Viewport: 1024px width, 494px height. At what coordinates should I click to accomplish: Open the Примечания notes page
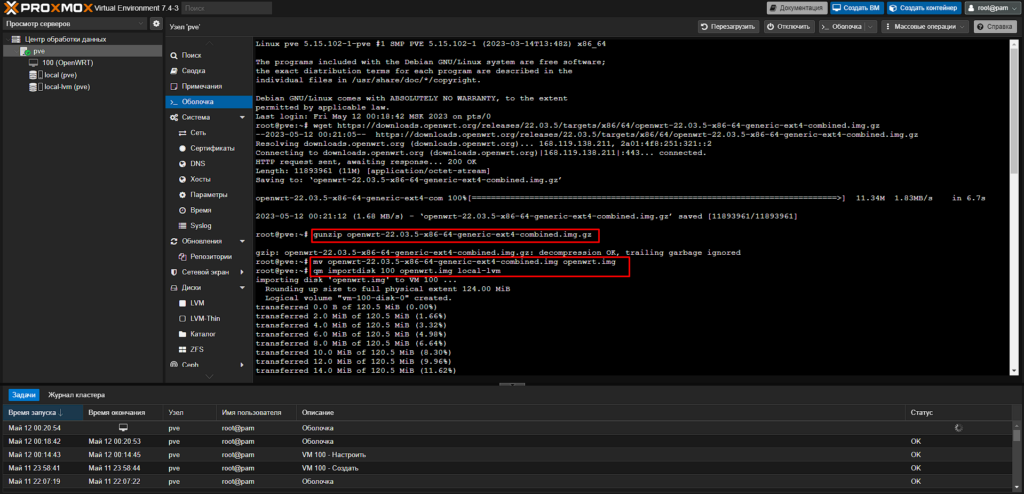tap(202, 86)
